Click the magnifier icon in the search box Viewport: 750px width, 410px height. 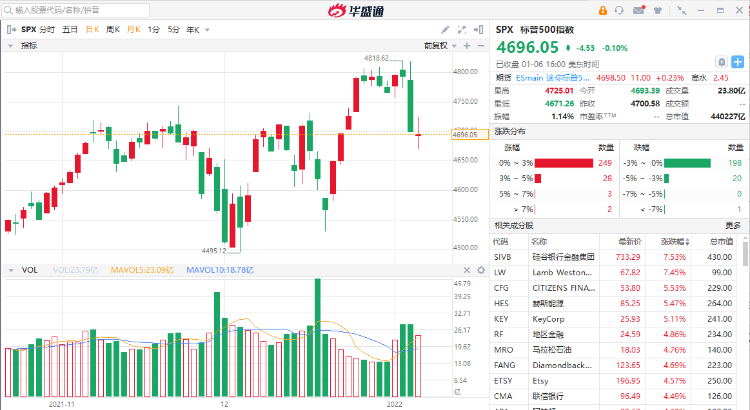tap(8, 10)
